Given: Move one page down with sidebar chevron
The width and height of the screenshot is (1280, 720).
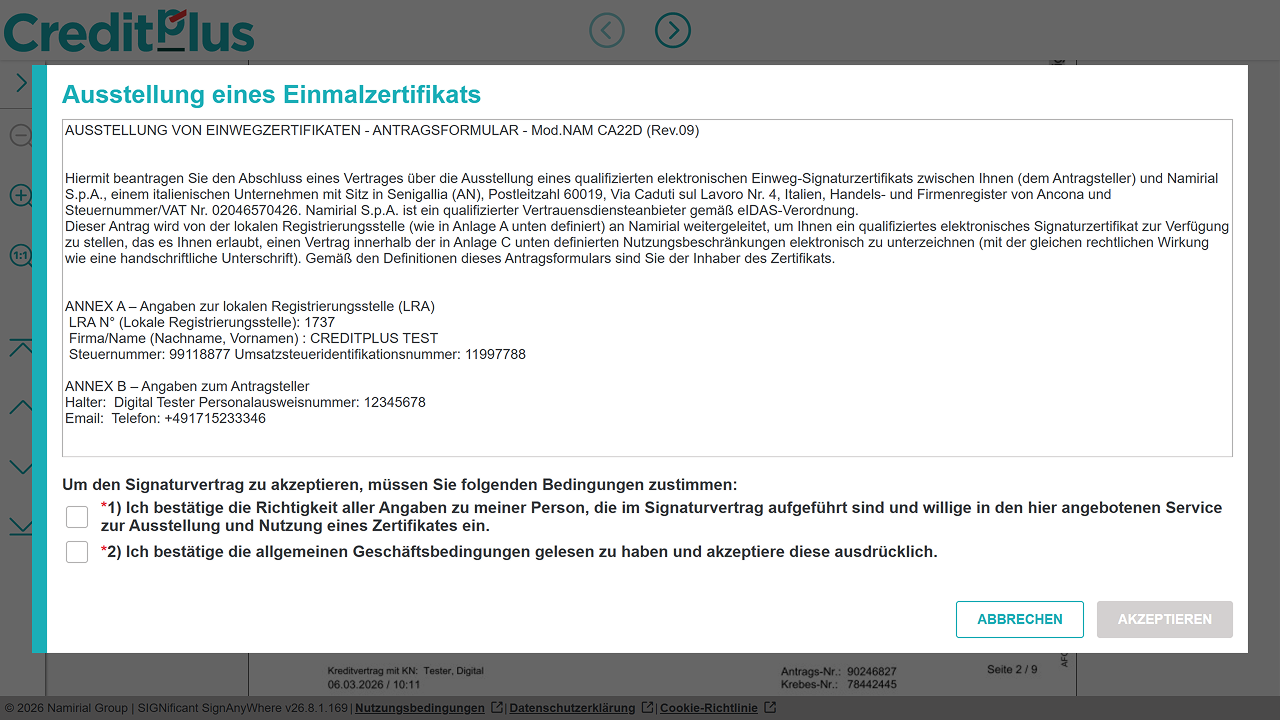Looking at the screenshot, I should [x=21, y=467].
